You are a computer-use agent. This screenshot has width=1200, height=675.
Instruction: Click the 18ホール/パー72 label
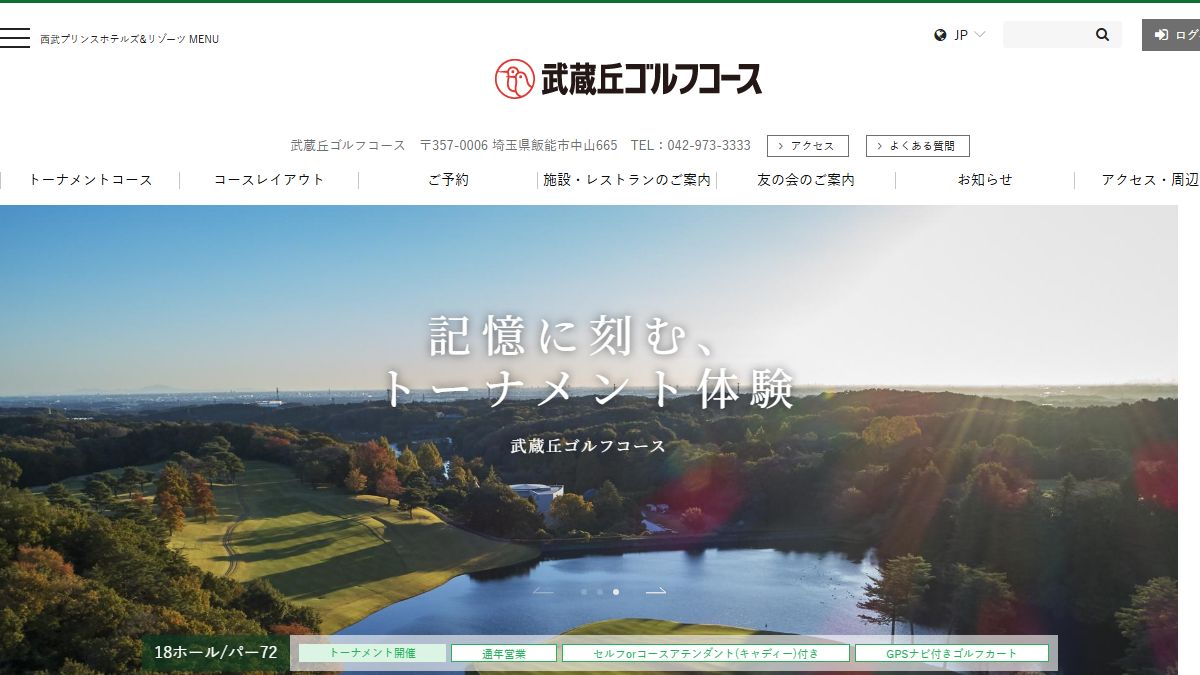tap(216, 652)
